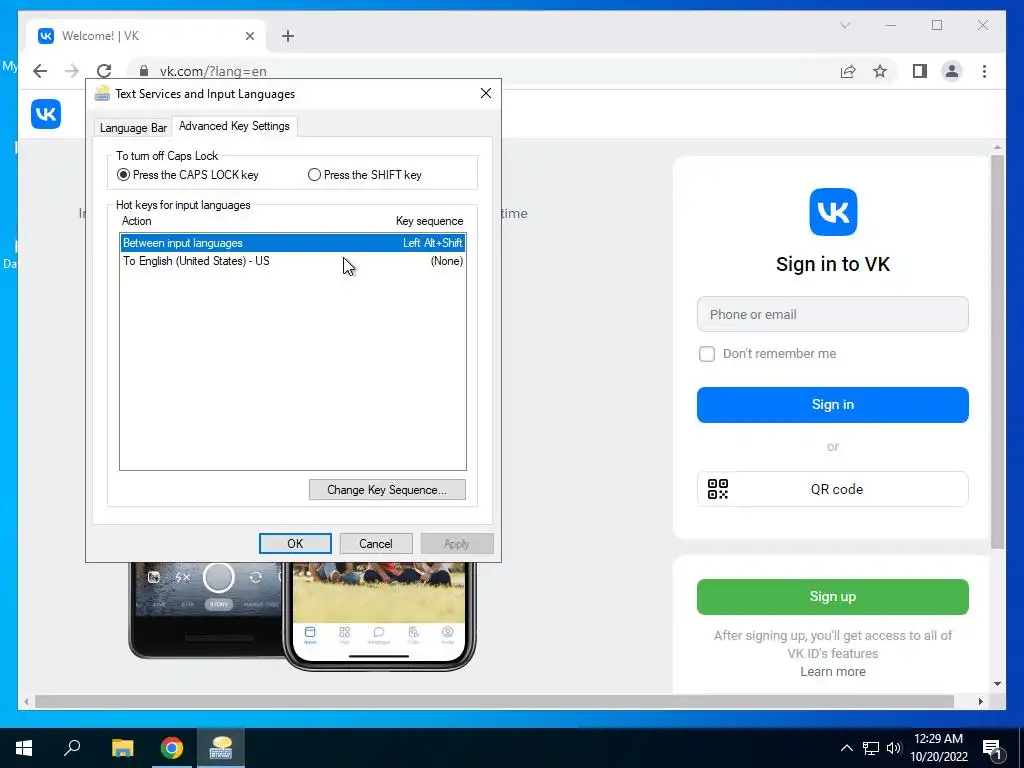
Task: Select Press the CAPS LOCK key option
Action: pyautogui.click(x=187, y=175)
